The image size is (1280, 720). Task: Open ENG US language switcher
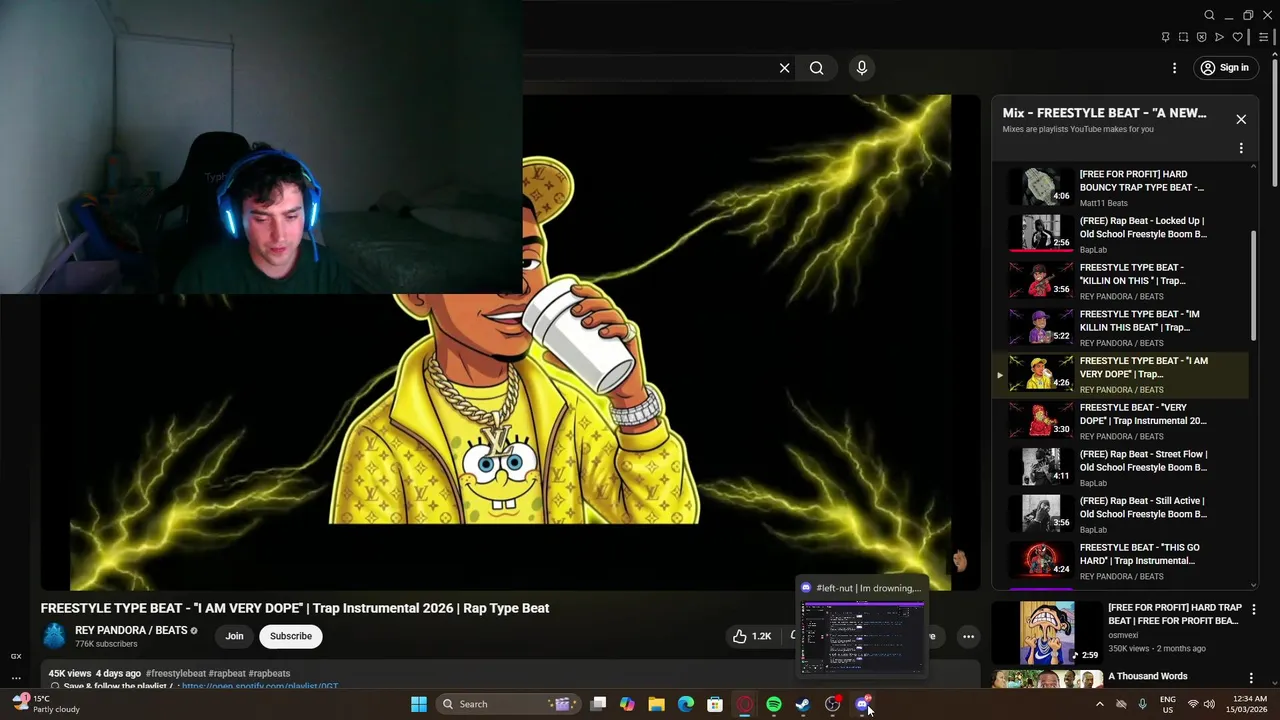click(1168, 704)
